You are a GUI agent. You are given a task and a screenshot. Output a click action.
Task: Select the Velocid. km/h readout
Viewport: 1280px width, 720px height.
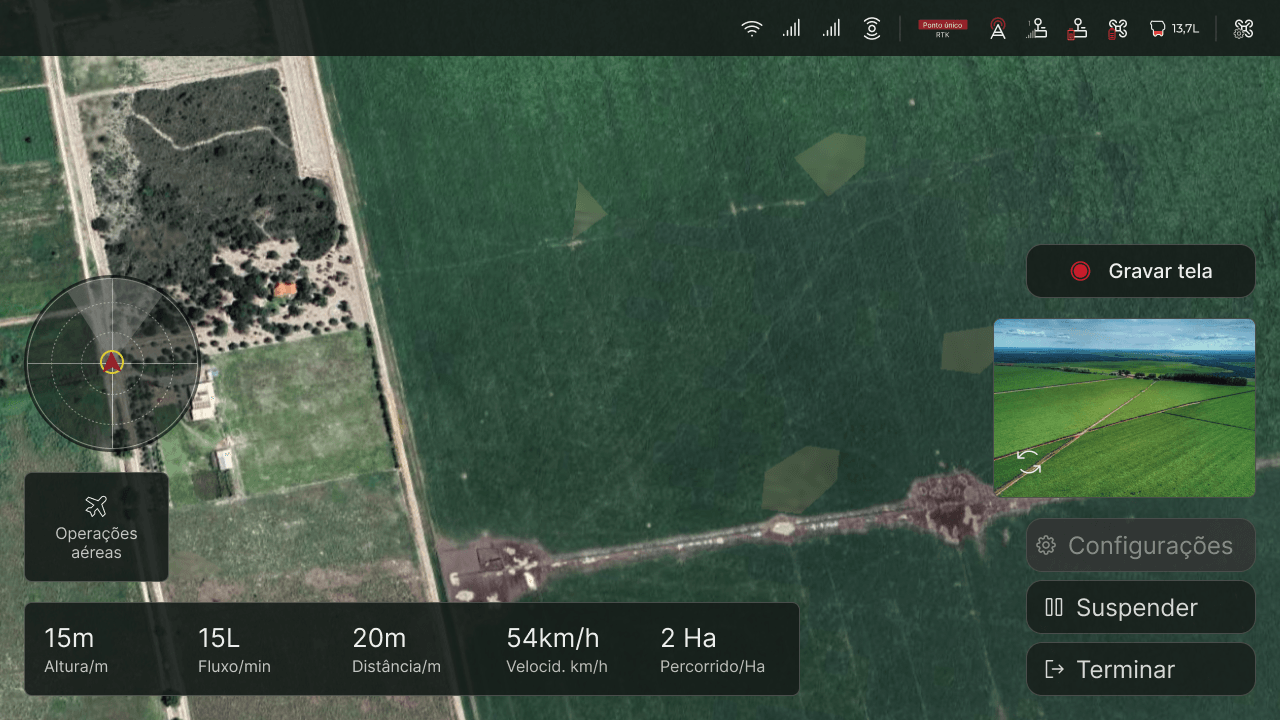[557, 650]
